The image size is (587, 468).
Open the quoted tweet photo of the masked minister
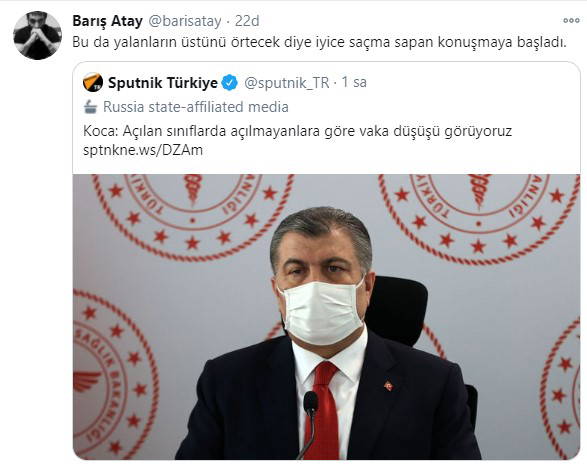coord(326,317)
